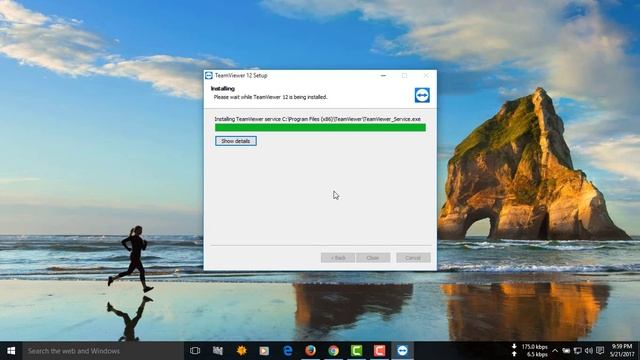Open the media player taskbar icon
640x360 pixels.
264,351
